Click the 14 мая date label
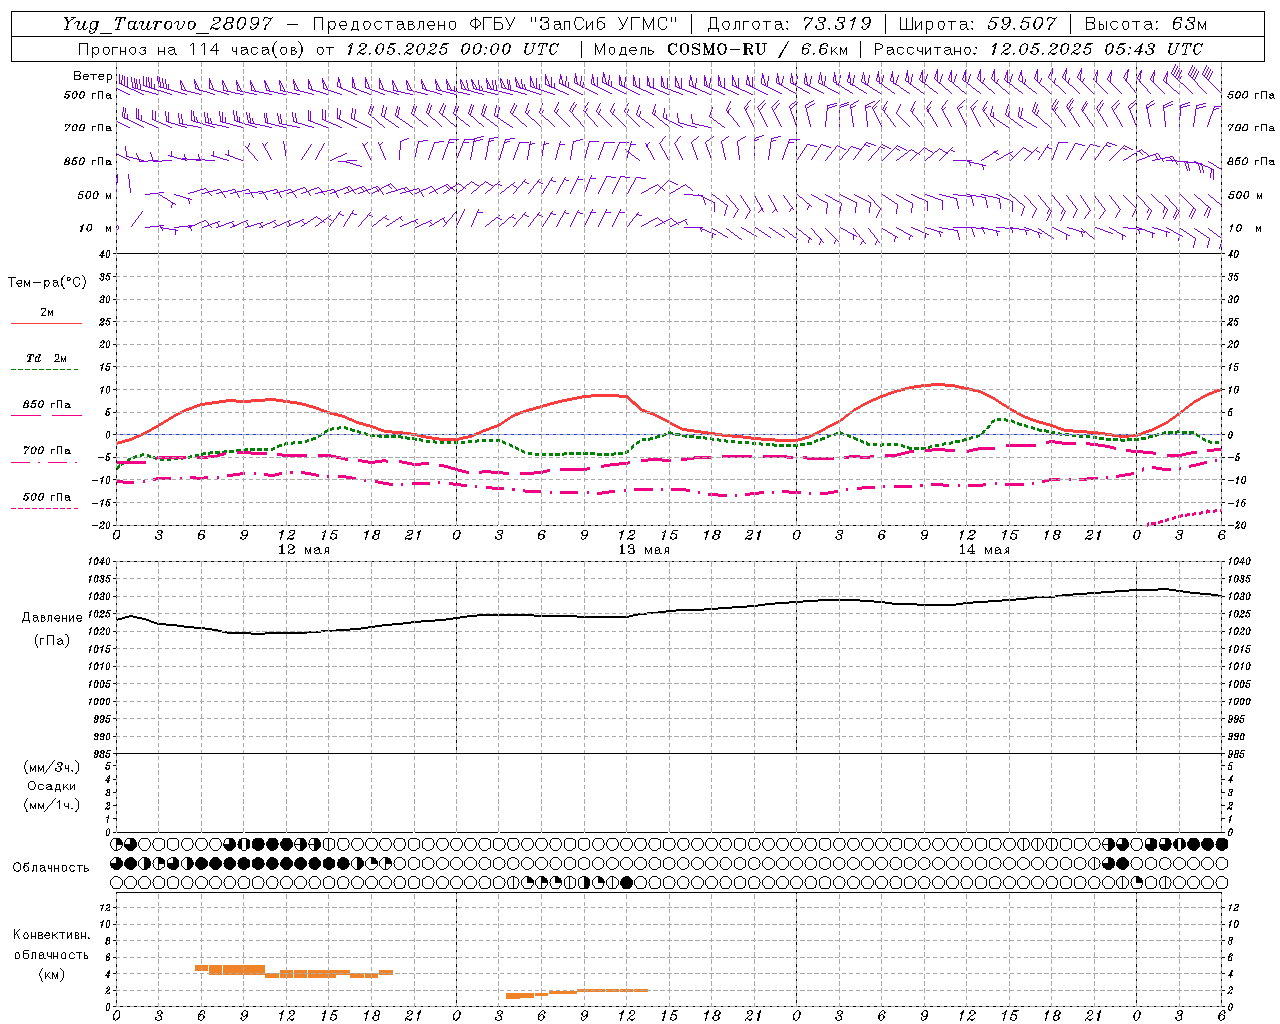The image size is (1280, 1024). pyautogui.click(x=984, y=550)
